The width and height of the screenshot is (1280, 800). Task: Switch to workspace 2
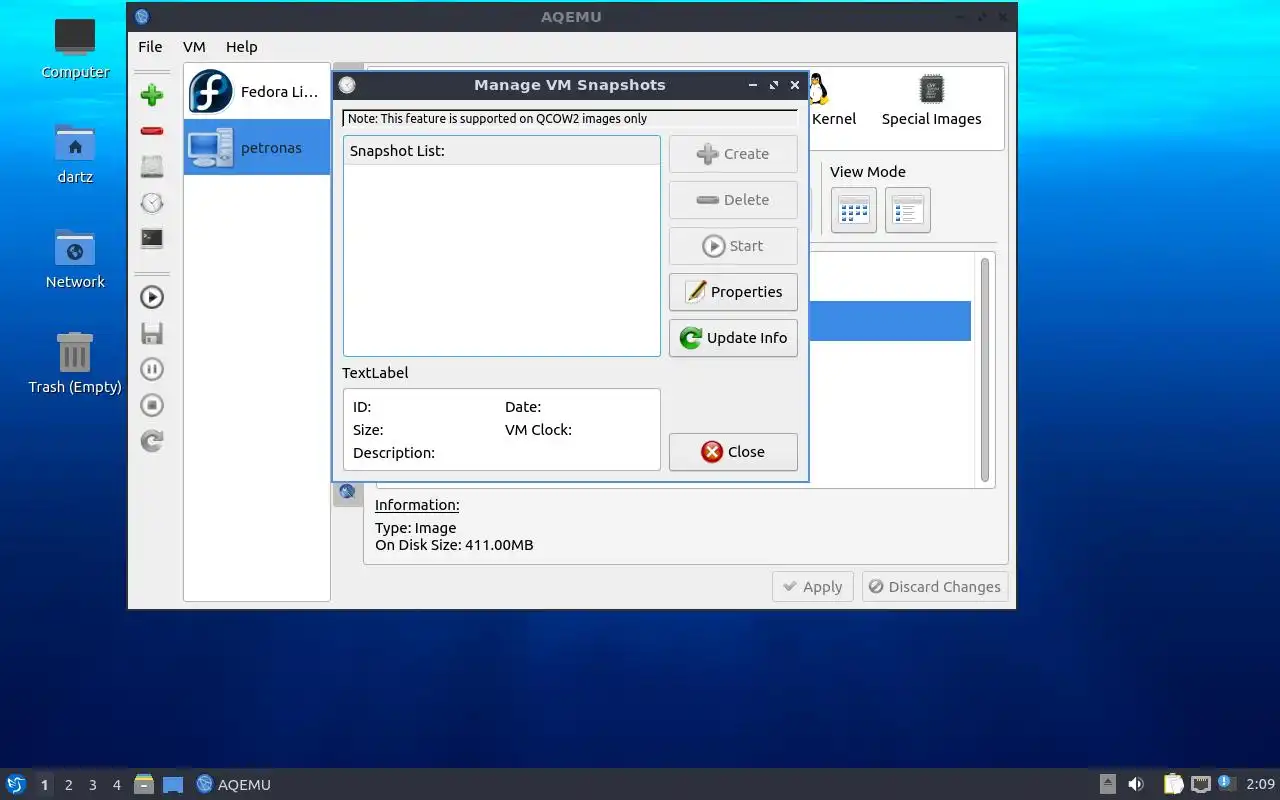click(68, 785)
